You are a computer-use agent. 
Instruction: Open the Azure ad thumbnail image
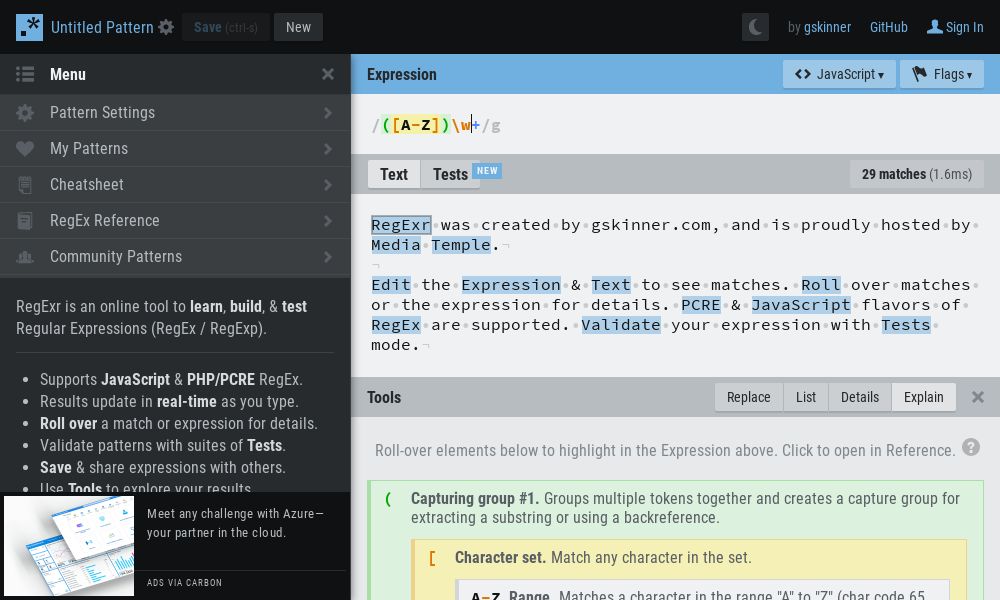[x=69, y=546]
